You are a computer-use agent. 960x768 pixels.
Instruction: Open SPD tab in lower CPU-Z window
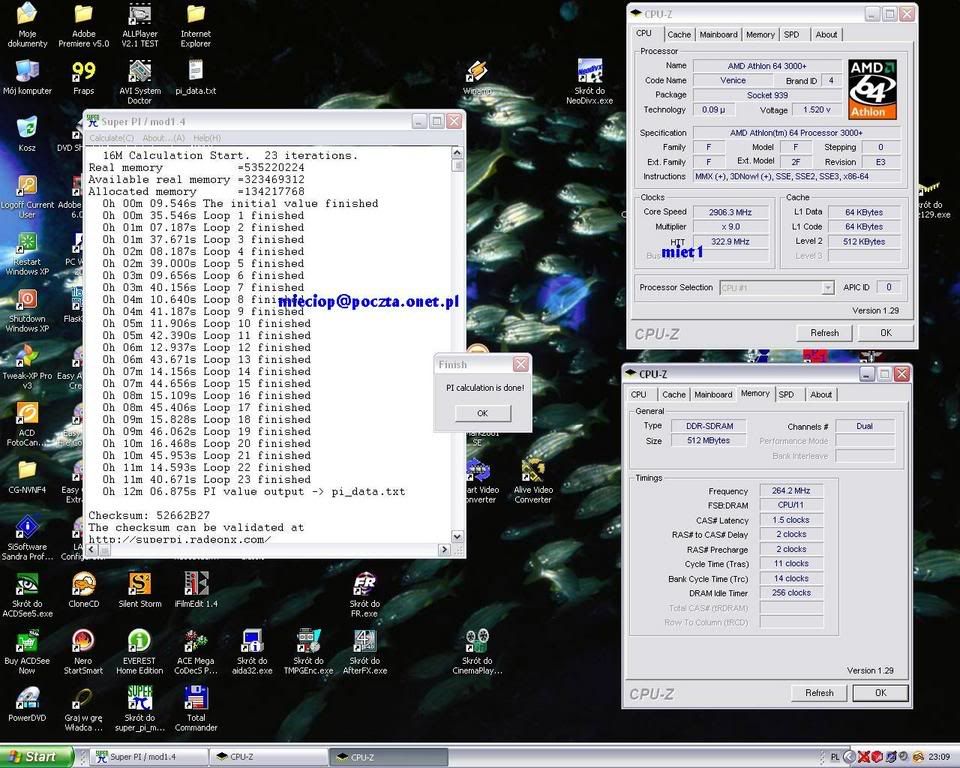click(x=786, y=395)
